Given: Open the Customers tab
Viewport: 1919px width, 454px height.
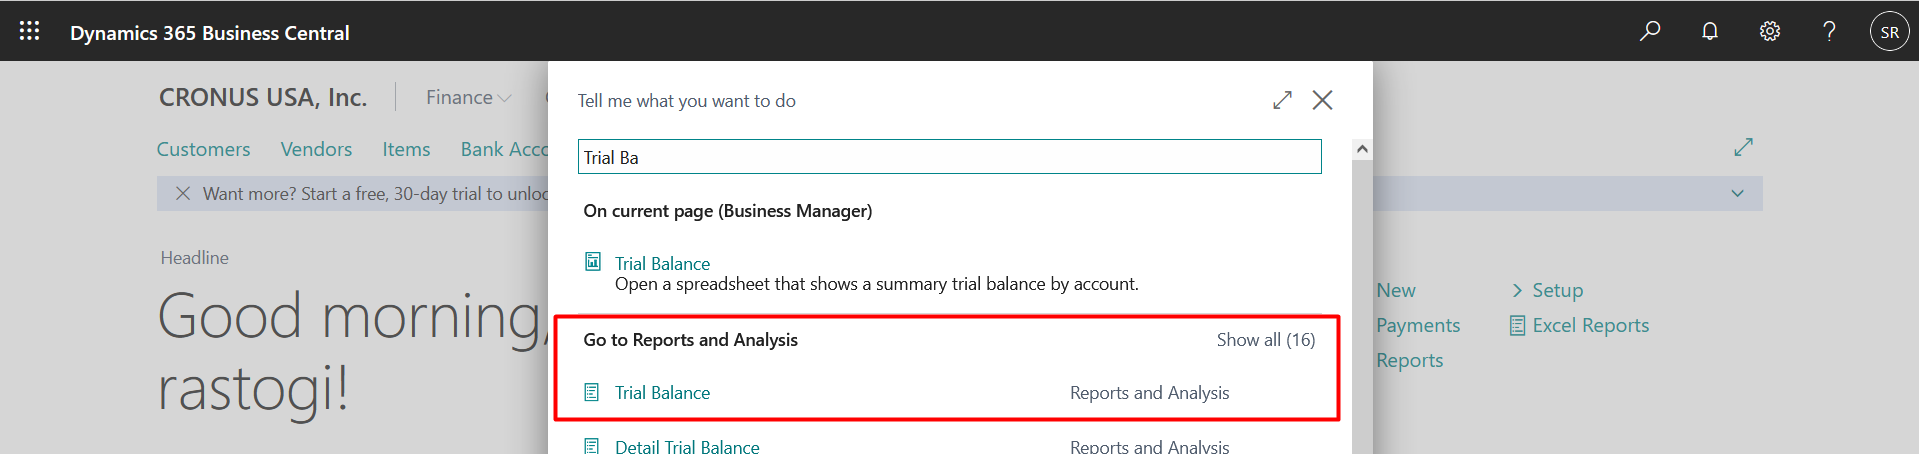Looking at the screenshot, I should point(203,149).
